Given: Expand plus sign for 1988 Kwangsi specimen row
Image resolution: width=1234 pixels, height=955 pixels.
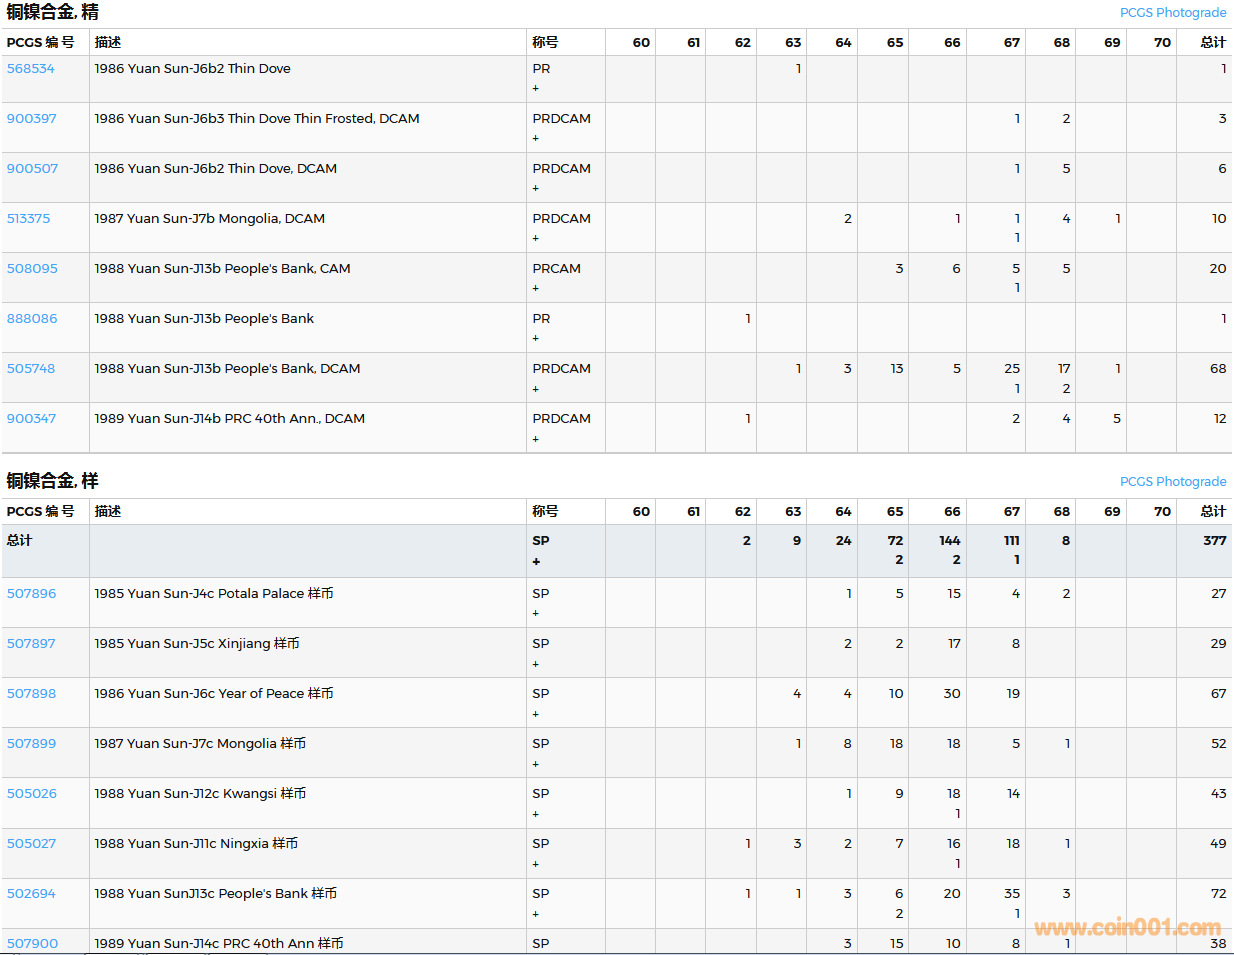Looking at the screenshot, I should click(x=536, y=815).
